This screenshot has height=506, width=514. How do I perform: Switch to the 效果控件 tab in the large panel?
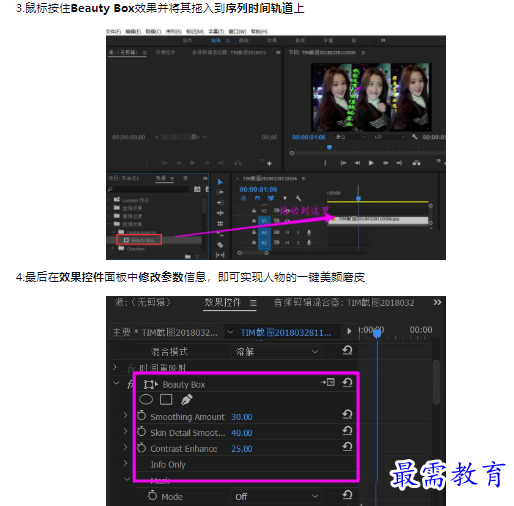[222, 302]
